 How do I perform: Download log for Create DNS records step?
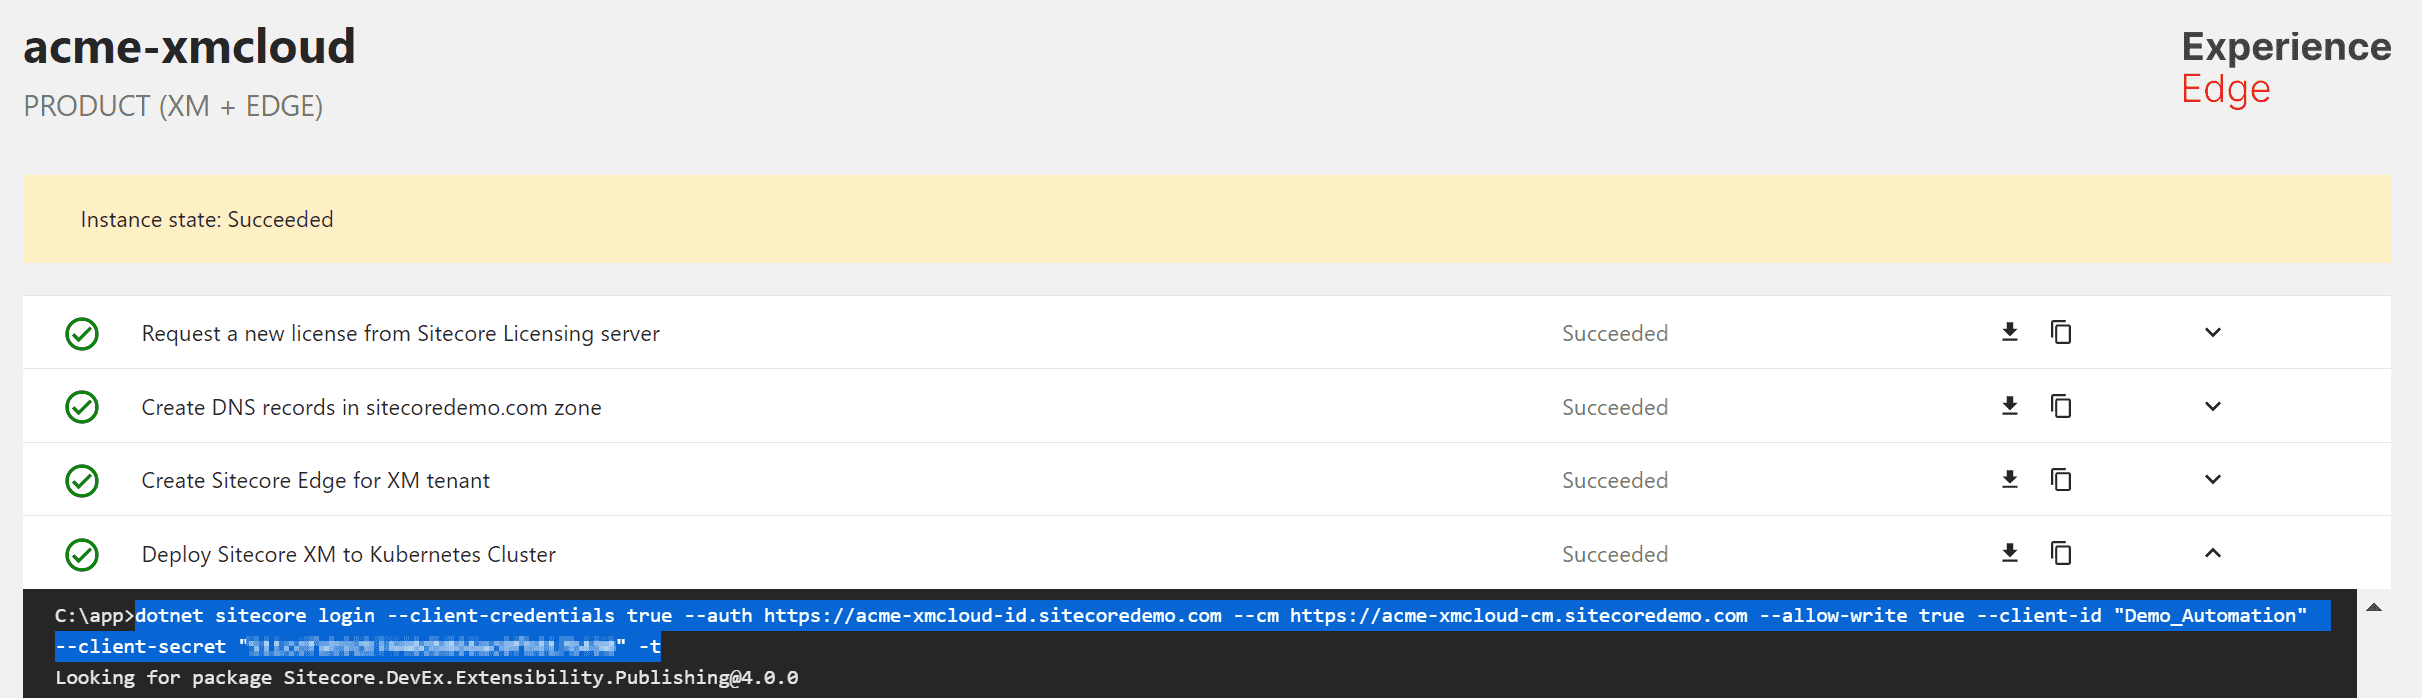click(2009, 406)
